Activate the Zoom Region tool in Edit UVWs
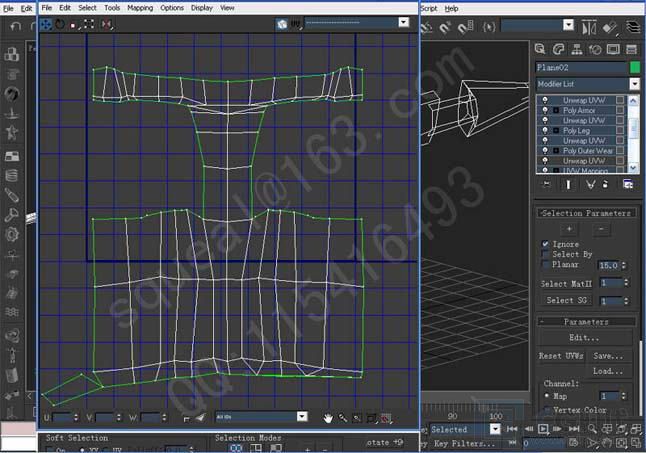This screenshot has width=646, height=453. coord(357,418)
